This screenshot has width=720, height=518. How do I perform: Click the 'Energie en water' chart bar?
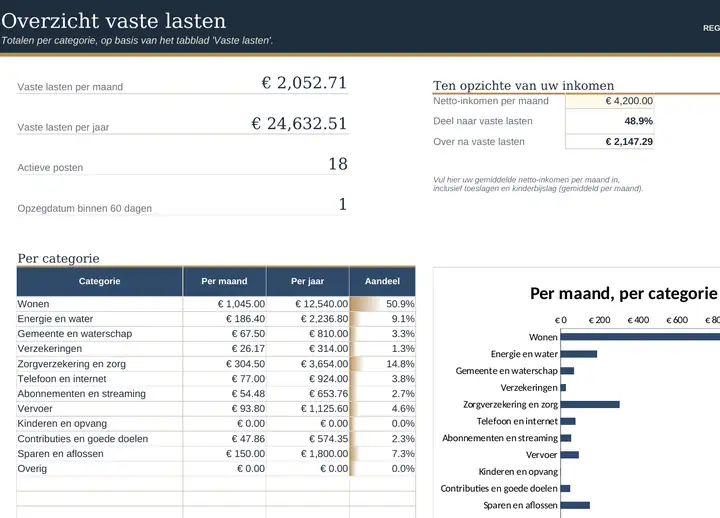tap(579, 354)
